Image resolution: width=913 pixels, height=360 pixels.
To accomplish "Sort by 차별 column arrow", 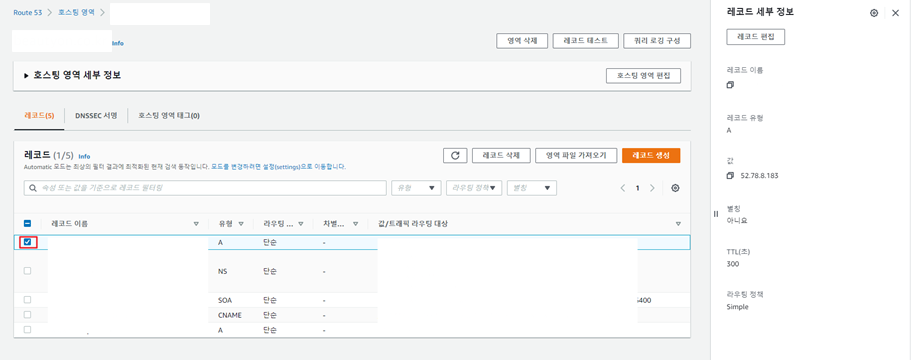I will [x=355, y=224].
